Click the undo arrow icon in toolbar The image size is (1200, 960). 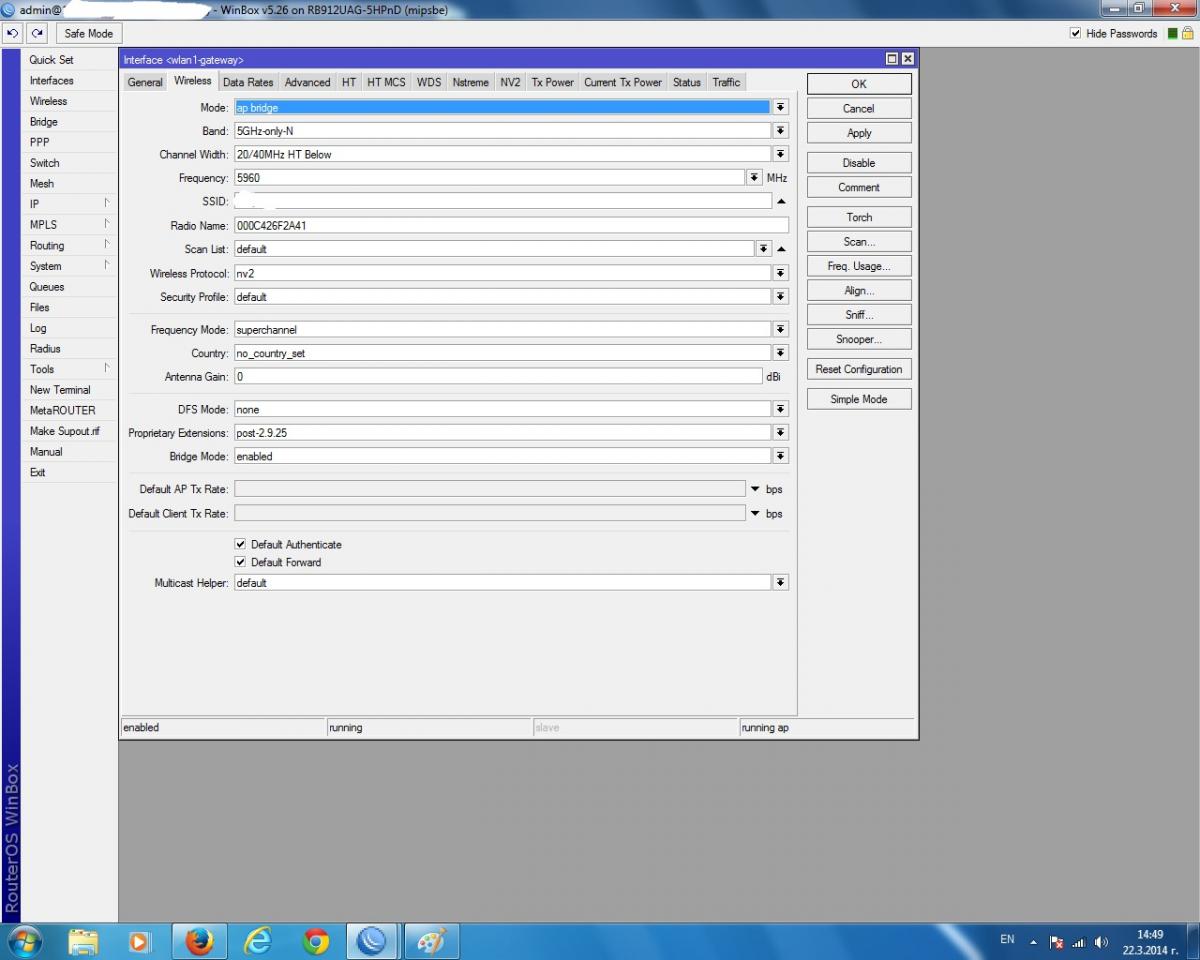13,33
